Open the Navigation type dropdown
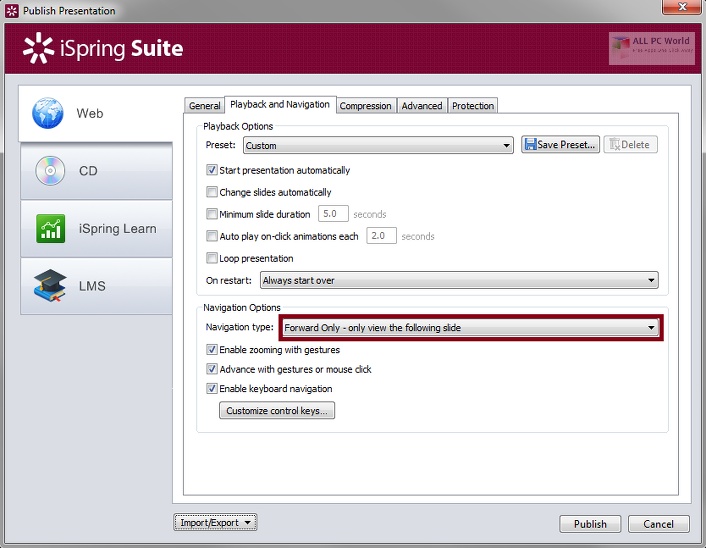706x548 pixels. 471,328
